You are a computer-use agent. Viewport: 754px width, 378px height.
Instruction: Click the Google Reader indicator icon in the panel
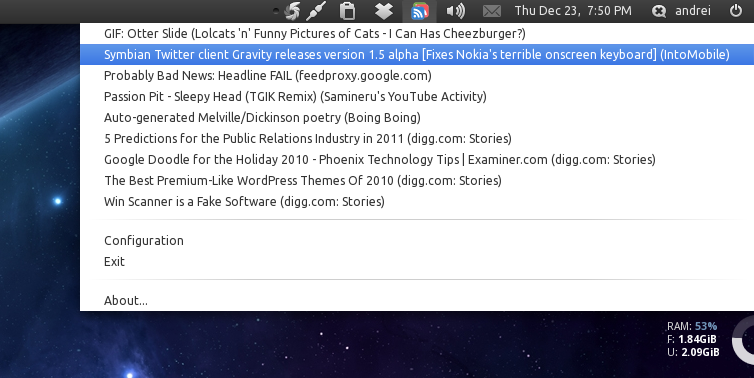pyautogui.click(x=419, y=11)
